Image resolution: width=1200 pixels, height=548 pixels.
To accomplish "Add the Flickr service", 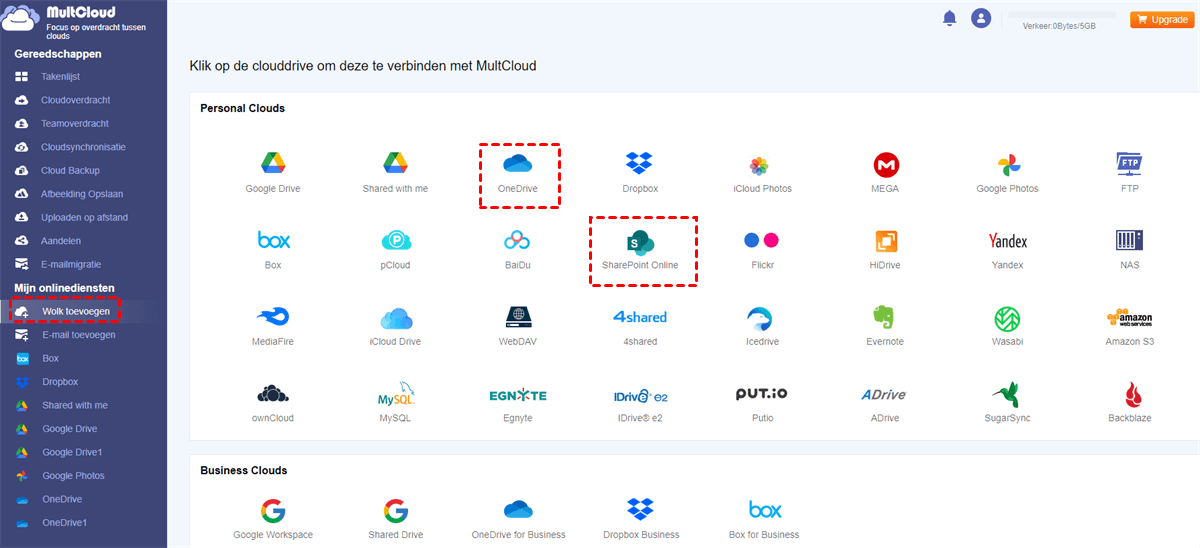I will (x=762, y=241).
